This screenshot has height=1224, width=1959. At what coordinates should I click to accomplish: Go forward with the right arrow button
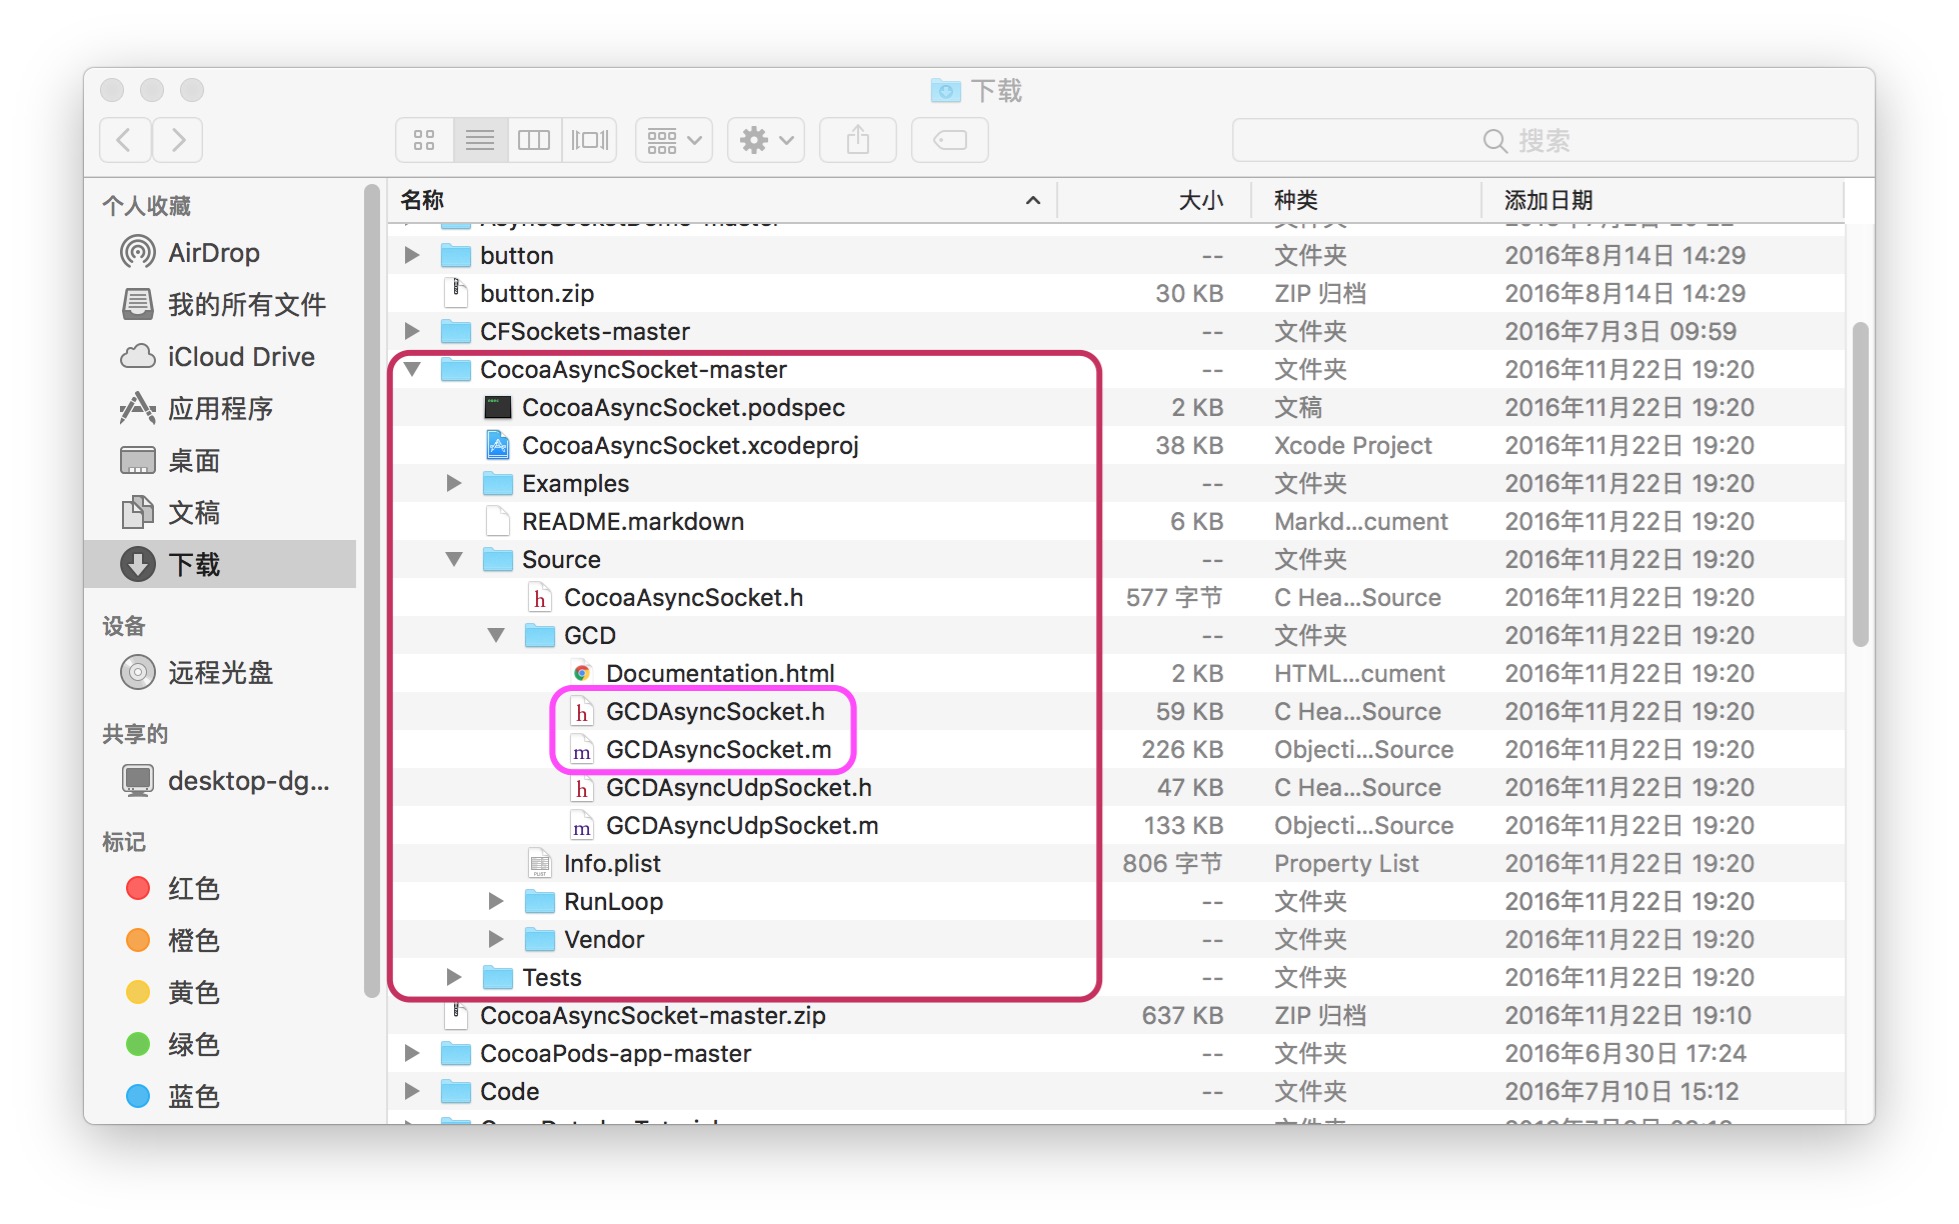pyautogui.click(x=178, y=140)
